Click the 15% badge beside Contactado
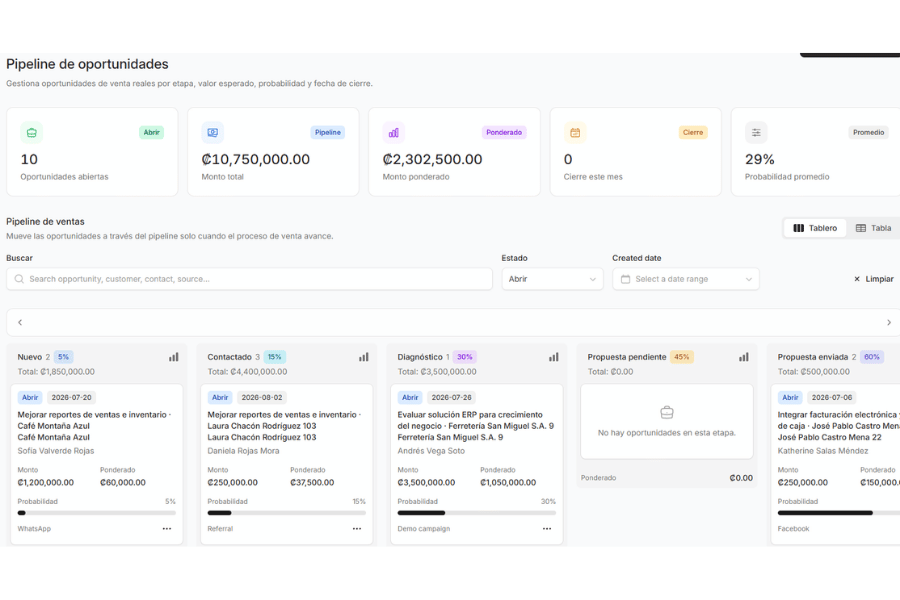This screenshot has height=600, width=900. [x=275, y=357]
